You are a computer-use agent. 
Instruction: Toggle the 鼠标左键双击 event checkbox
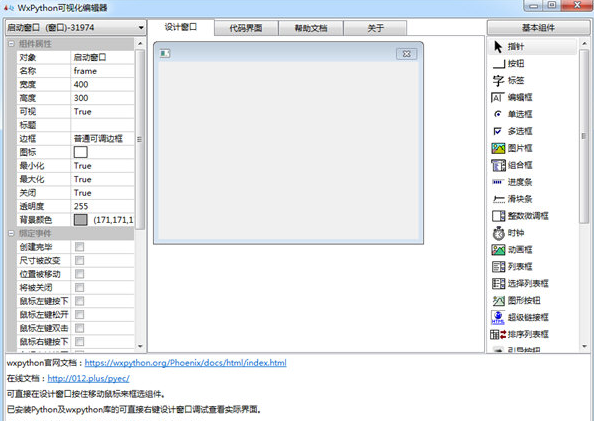click(x=80, y=328)
